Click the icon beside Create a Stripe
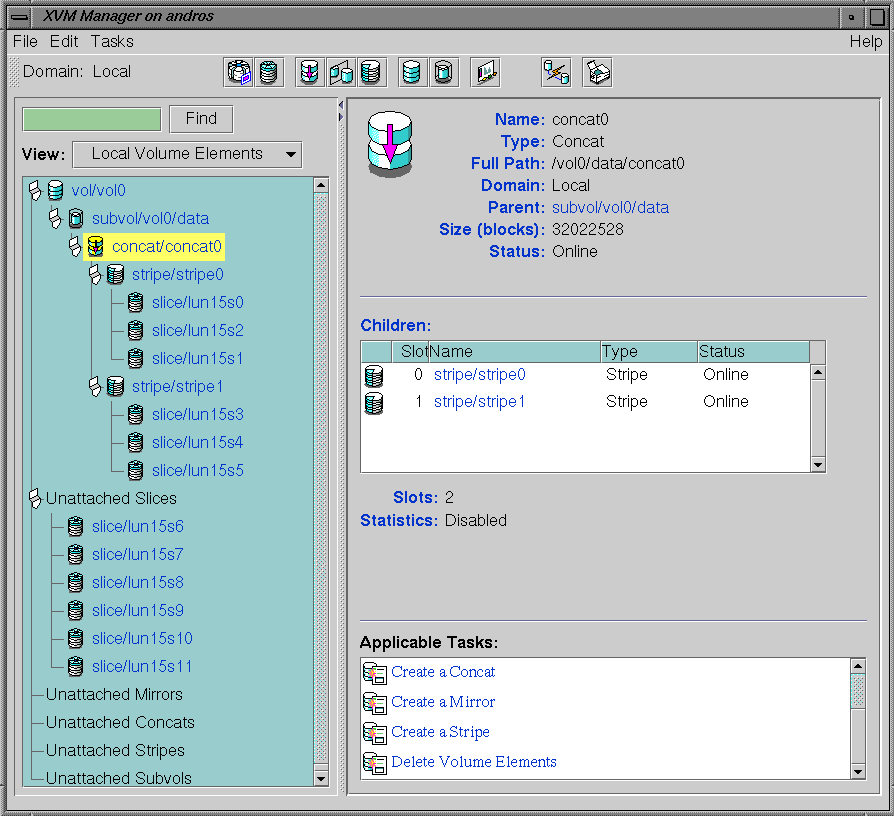894x816 pixels. tap(375, 733)
